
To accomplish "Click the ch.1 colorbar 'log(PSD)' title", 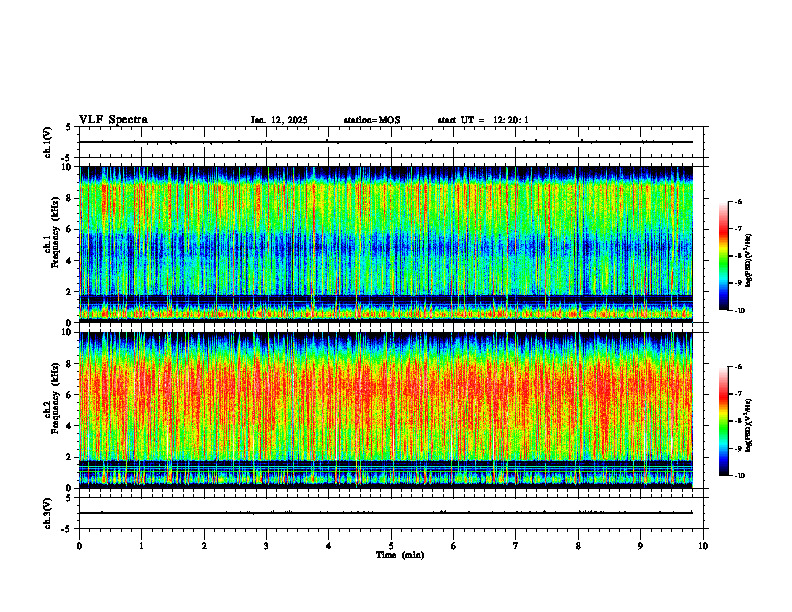I will [749, 261].
